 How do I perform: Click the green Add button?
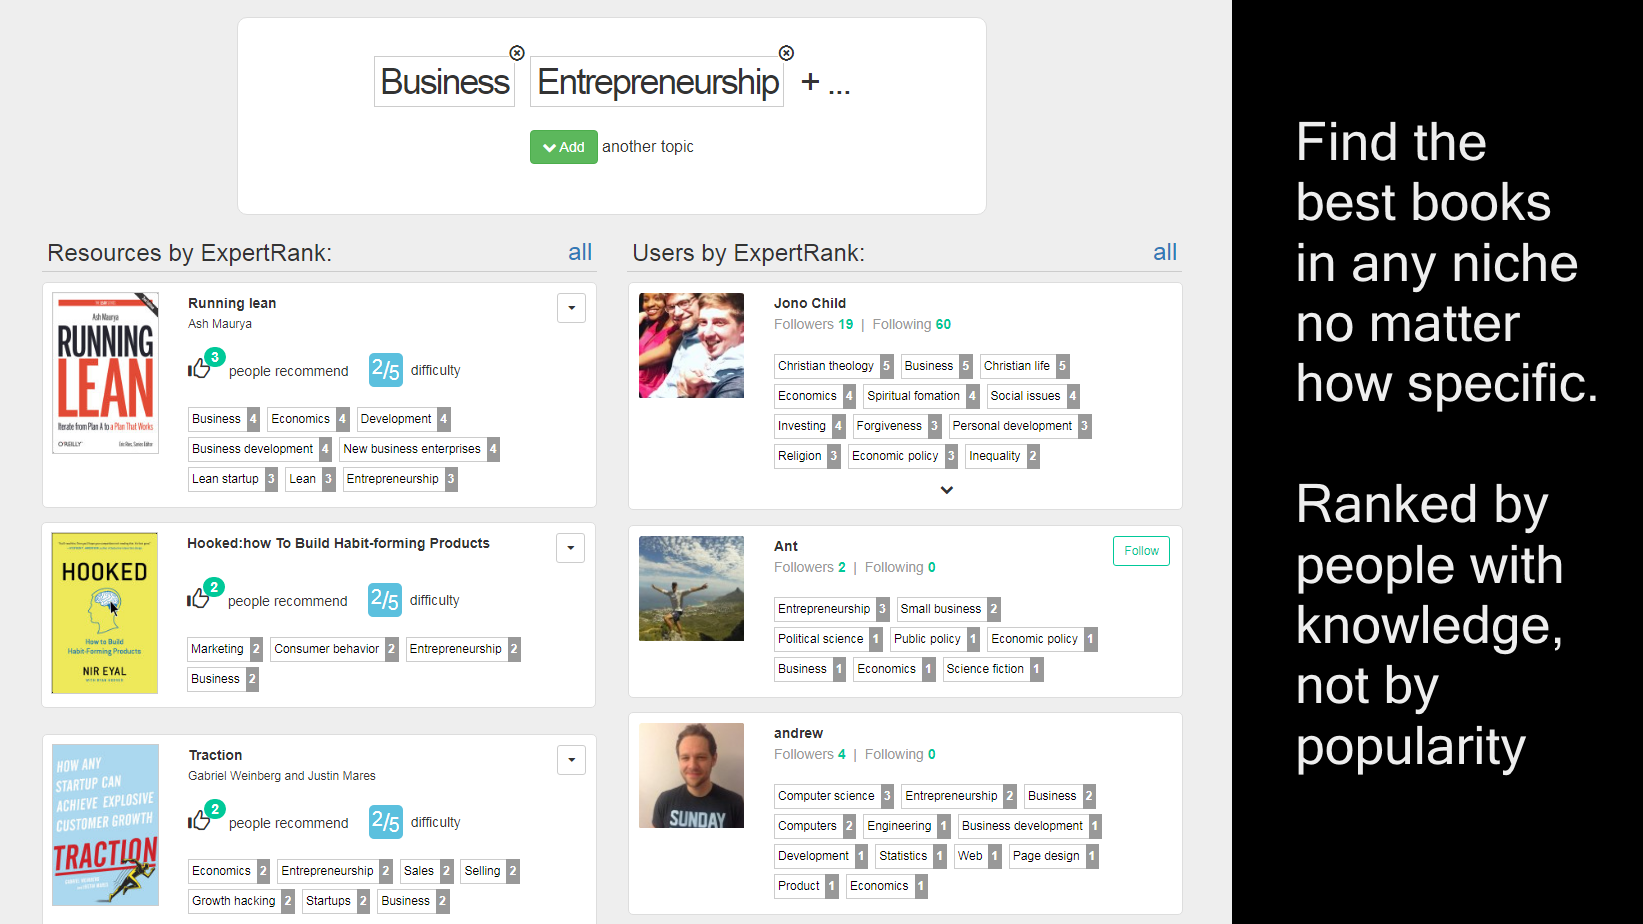tap(563, 147)
